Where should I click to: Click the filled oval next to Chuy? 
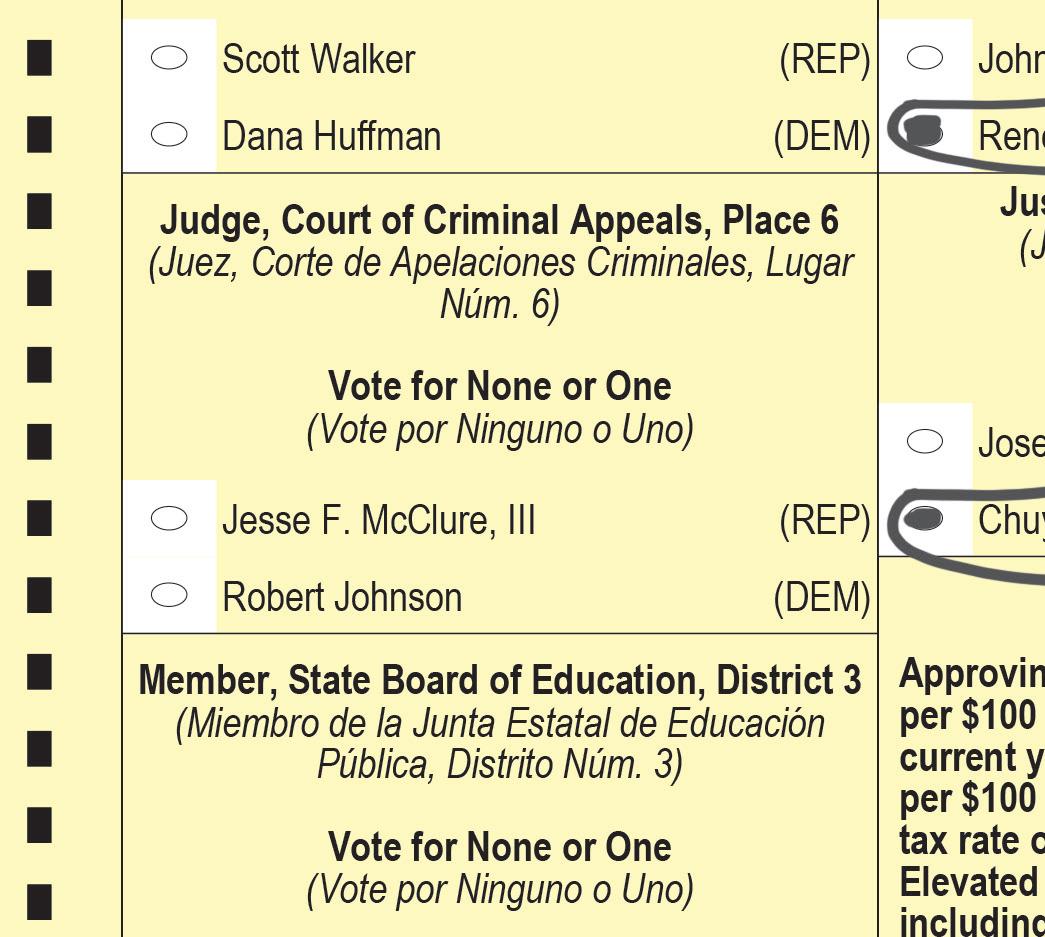pos(925,518)
